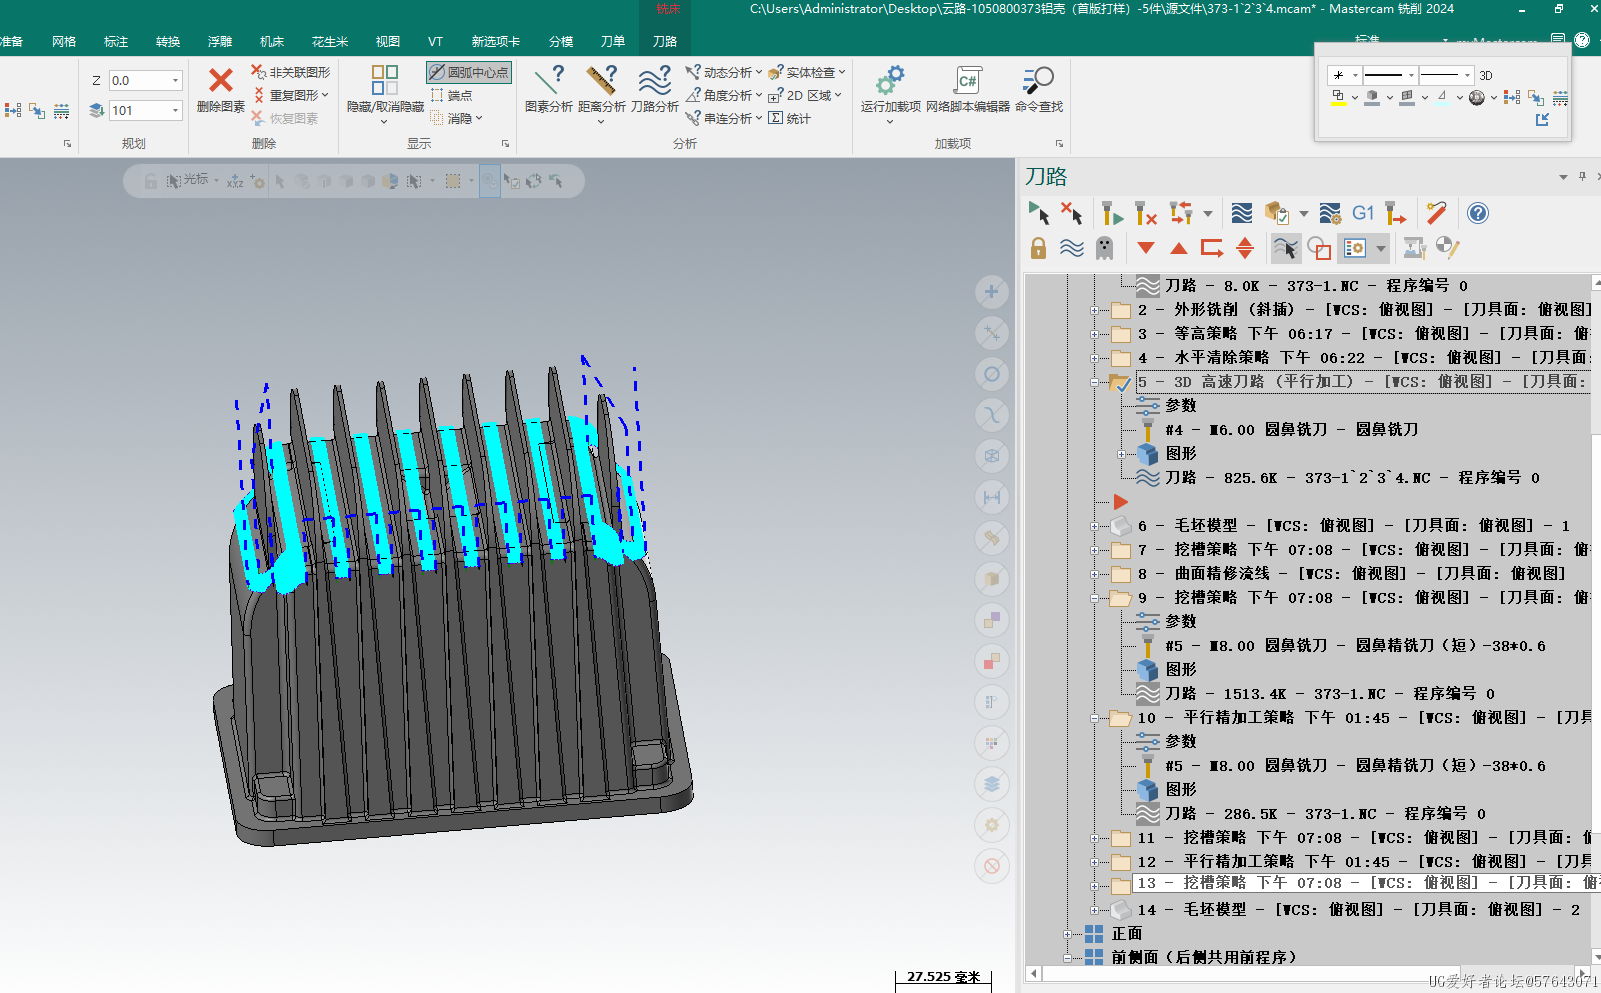Open the line style dropdown
This screenshot has width=1601, height=993.
(x=1411, y=75)
